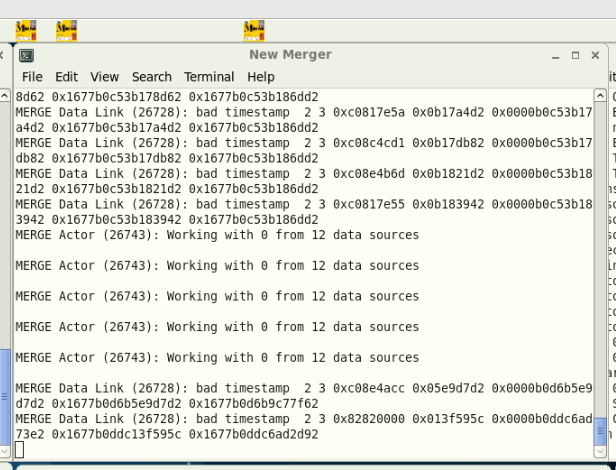Image resolution: width=616 pixels, height=470 pixels.
Task: Click the hex value 0x0b1821d2
Action: pos(448,174)
